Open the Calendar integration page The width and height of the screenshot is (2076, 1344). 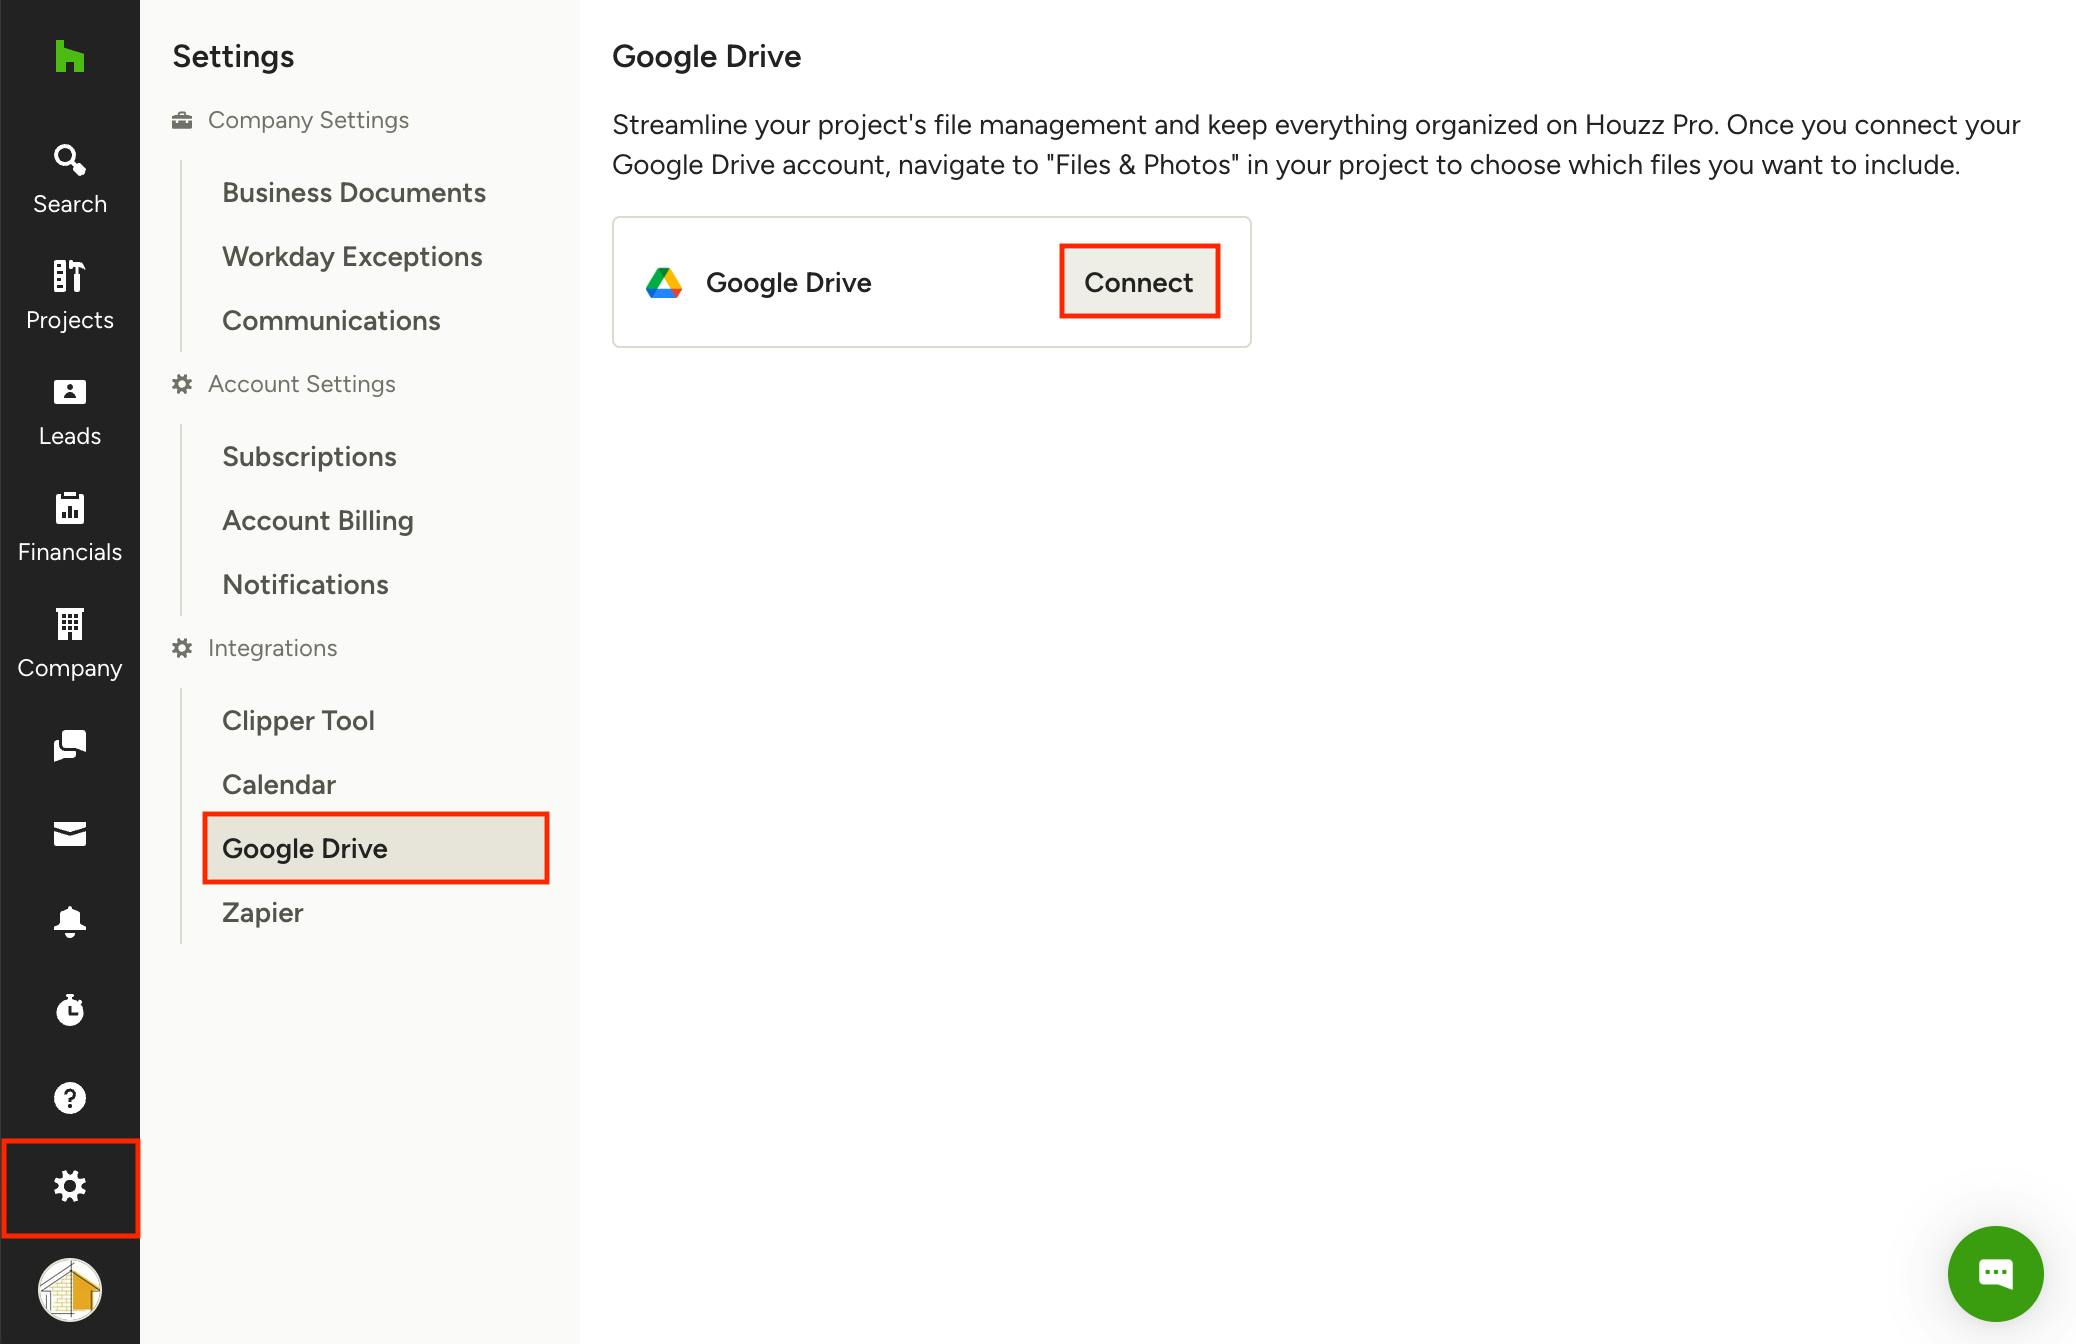click(278, 784)
